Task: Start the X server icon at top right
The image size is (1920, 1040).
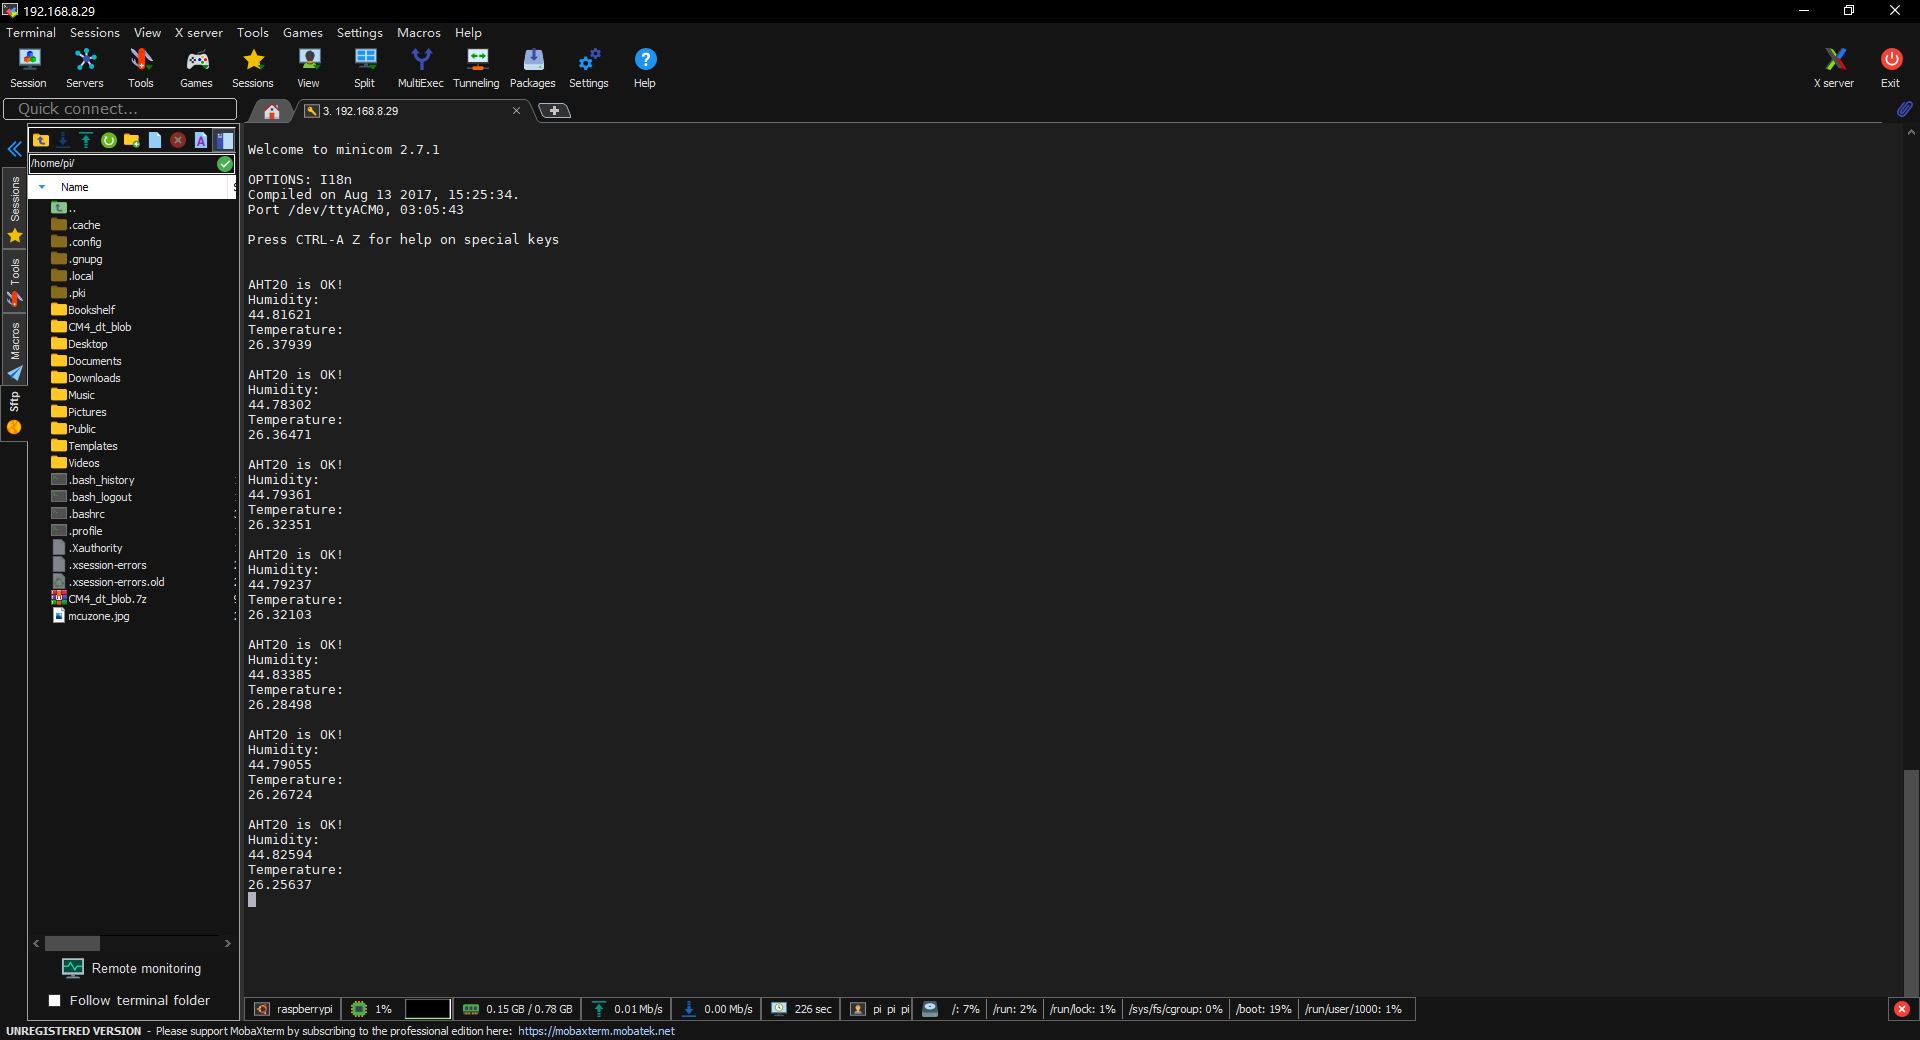Action: click(x=1834, y=68)
